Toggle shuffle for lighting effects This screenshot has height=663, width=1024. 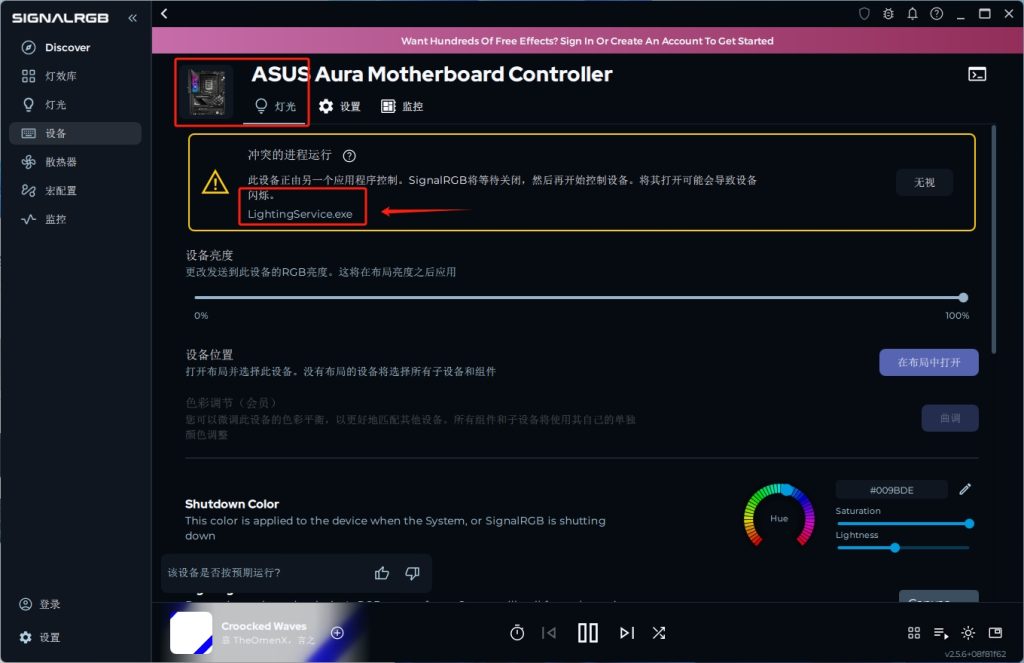point(659,633)
